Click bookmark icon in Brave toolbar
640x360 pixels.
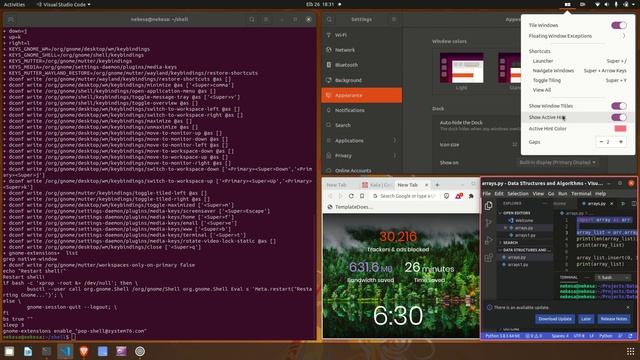[362, 196]
